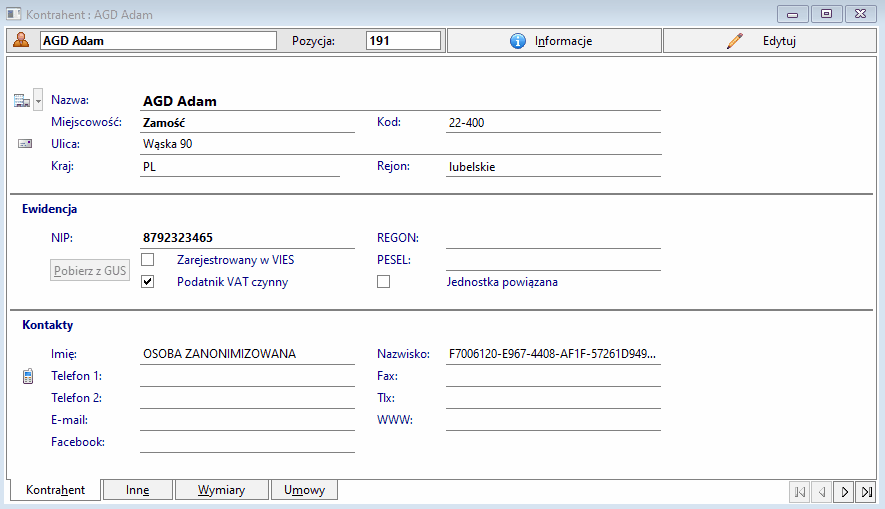Open the Wymiary tab
This screenshot has width=885, height=509.
221,490
